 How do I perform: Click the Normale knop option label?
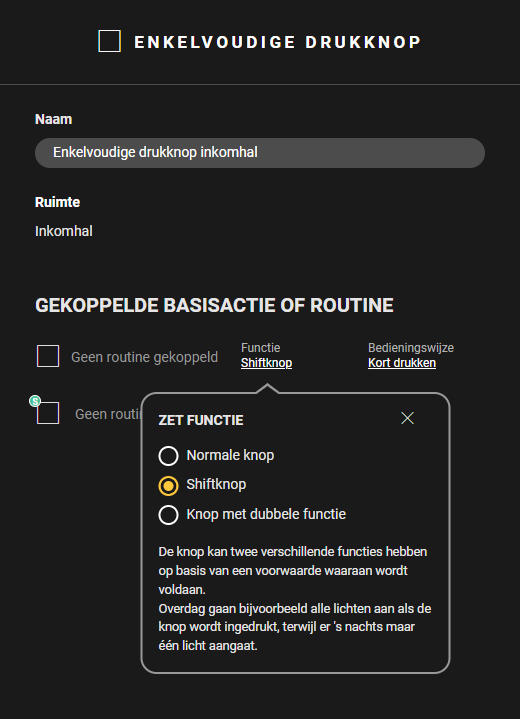click(x=230, y=455)
